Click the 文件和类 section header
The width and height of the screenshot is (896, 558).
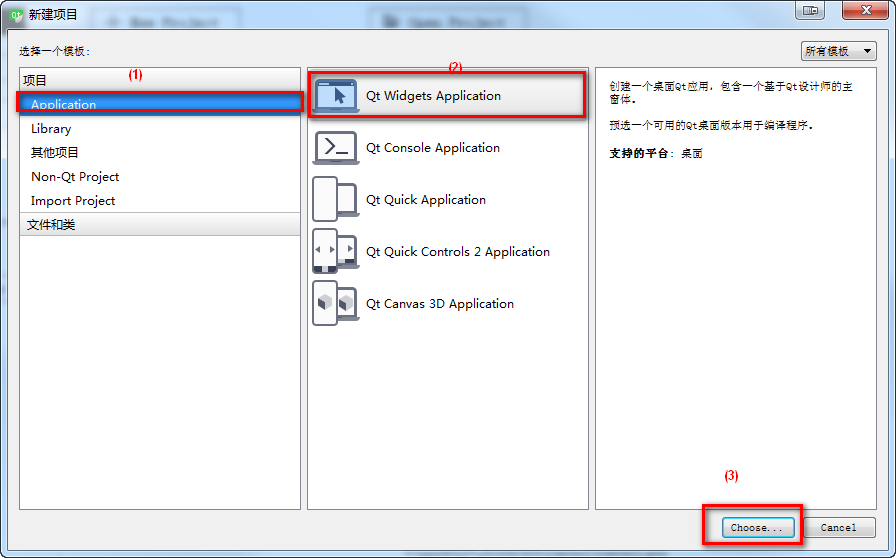pos(160,224)
